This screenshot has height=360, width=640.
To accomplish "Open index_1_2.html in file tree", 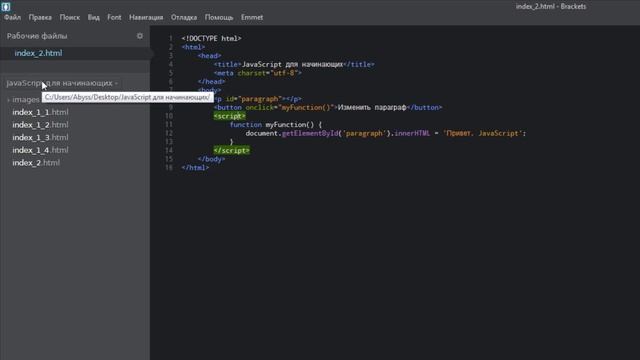I will pyautogui.click(x=40, y=125).
